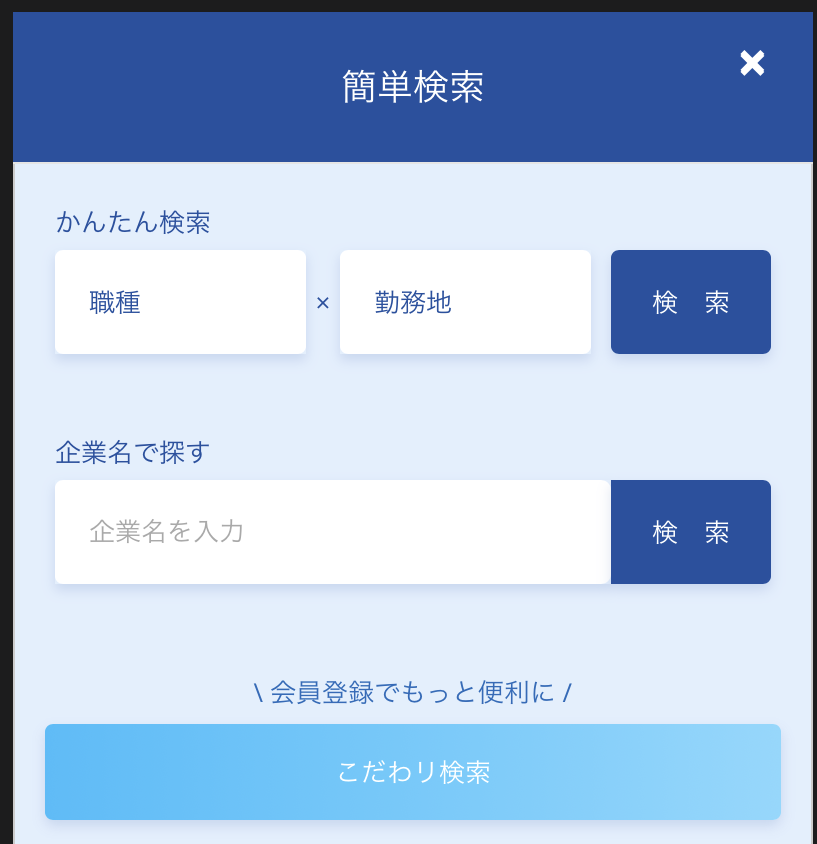Dismiss the search panel using the white cross
Image resolution: width=817 pixels, height=844 pixels.
coord(752,64)
